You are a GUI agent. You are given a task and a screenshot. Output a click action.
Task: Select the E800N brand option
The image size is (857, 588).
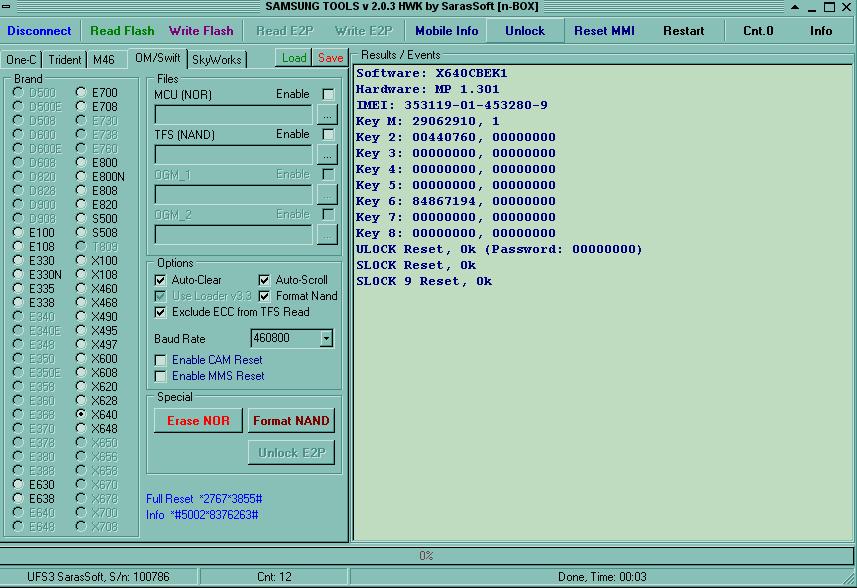pyautogui.click(x=81, y=177)
